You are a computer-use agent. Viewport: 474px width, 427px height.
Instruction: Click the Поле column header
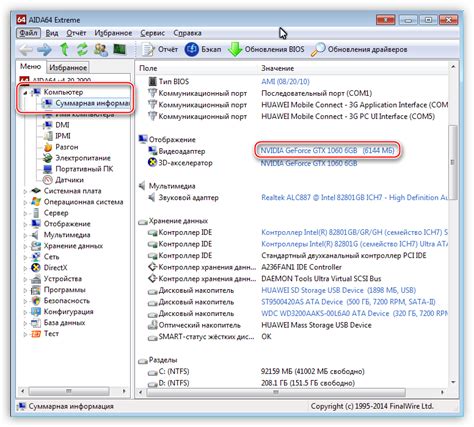(148, 68)
